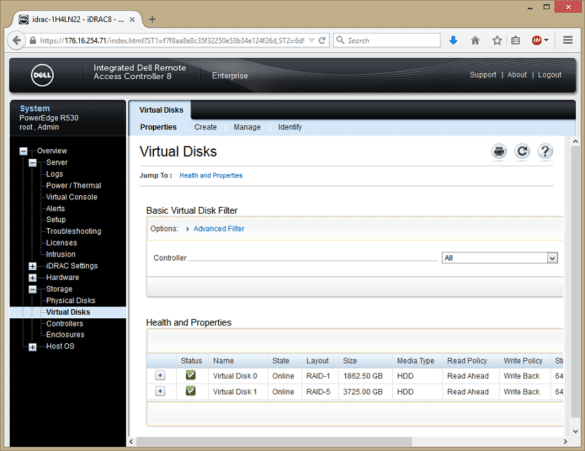The height and width of the screenshot is (451, 585).
Task: Click the Dell logo in header
Action: tap(42, 75)
